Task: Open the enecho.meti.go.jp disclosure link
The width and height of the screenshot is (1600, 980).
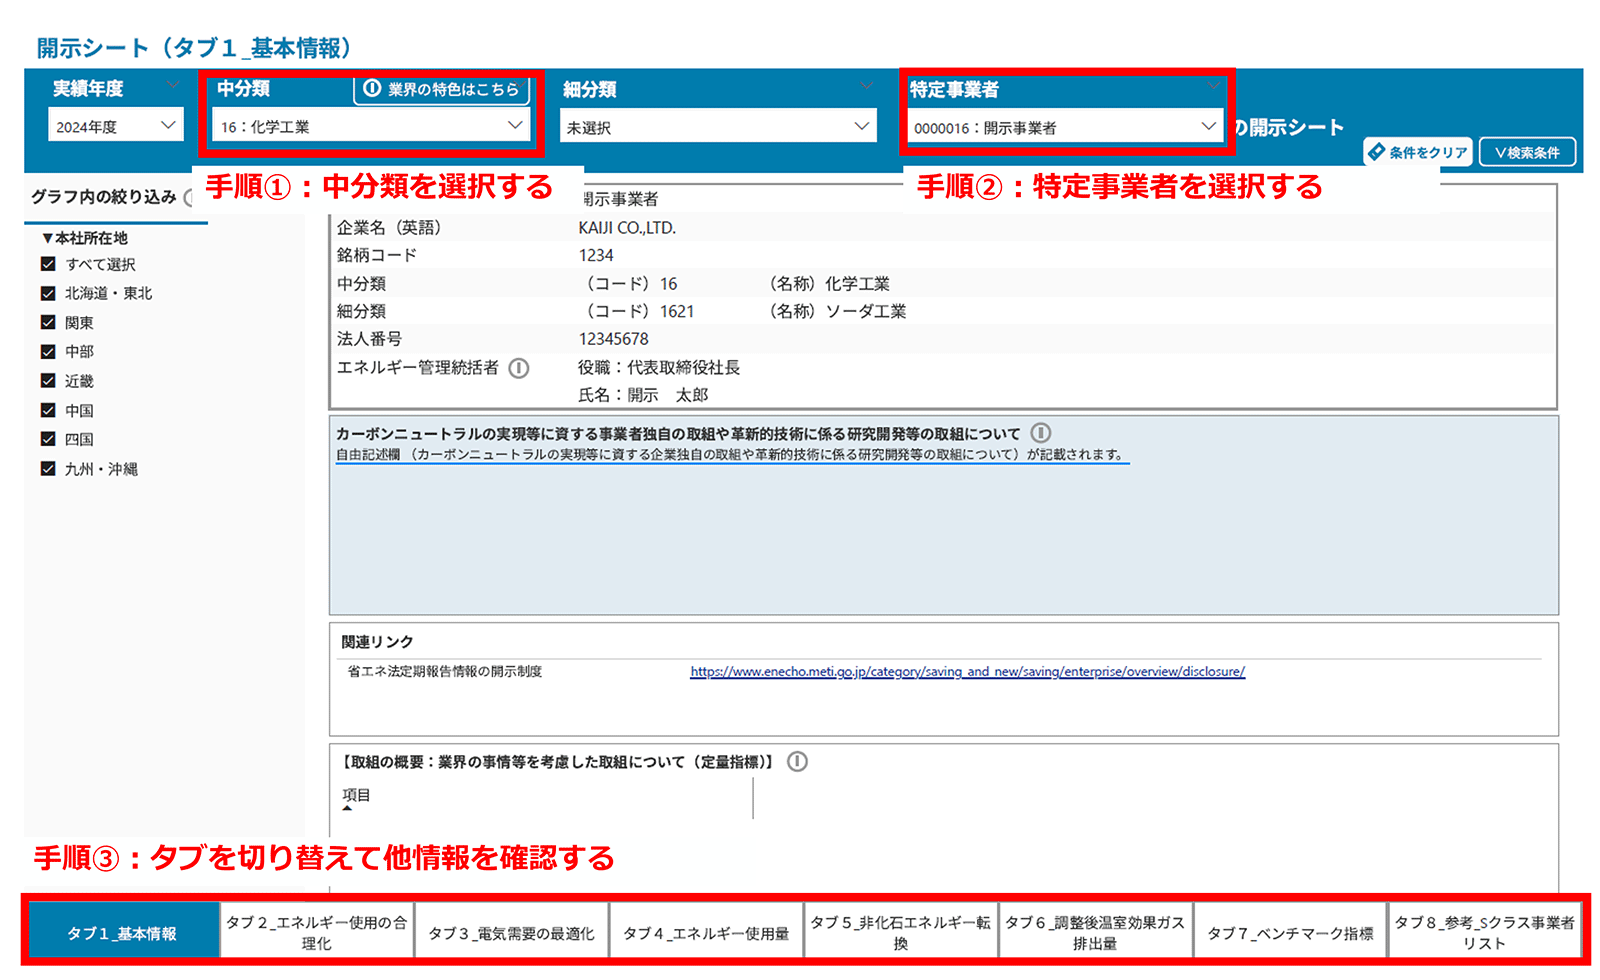Action: [x=967, y=672]
